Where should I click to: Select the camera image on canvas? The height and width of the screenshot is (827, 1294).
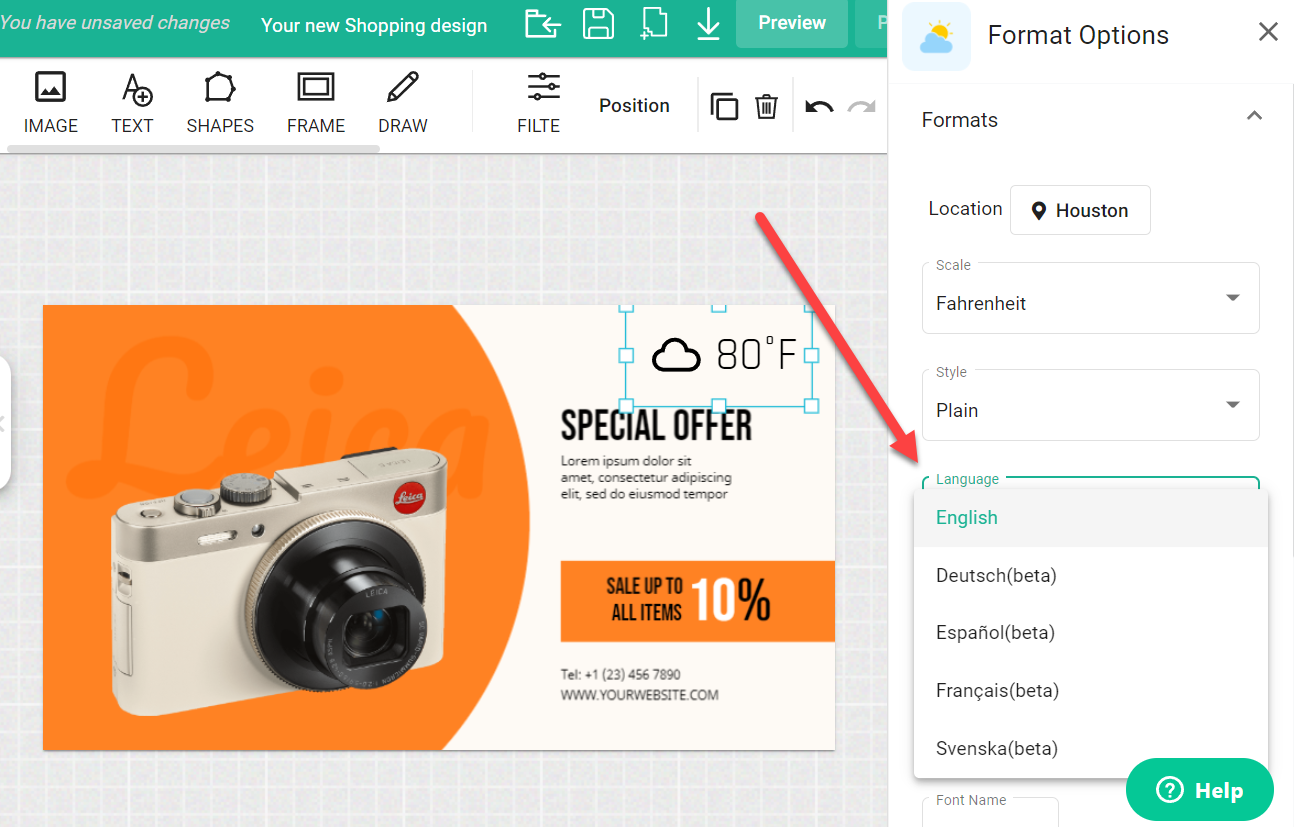[x=280, y=580]
